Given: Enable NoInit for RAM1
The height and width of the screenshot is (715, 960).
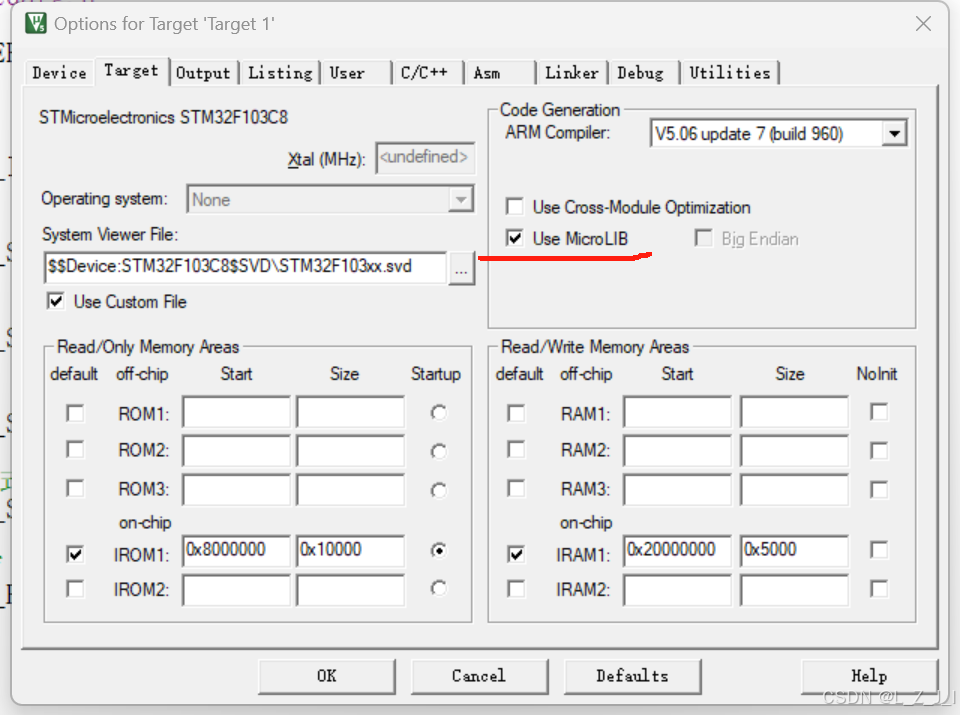Looking at the screenshot, I should (x=879, y=412).
